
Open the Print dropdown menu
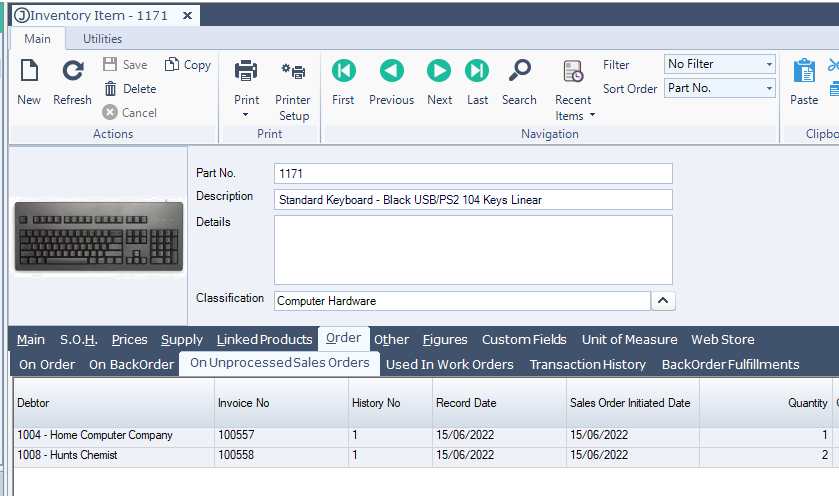[x=246, y=114]
